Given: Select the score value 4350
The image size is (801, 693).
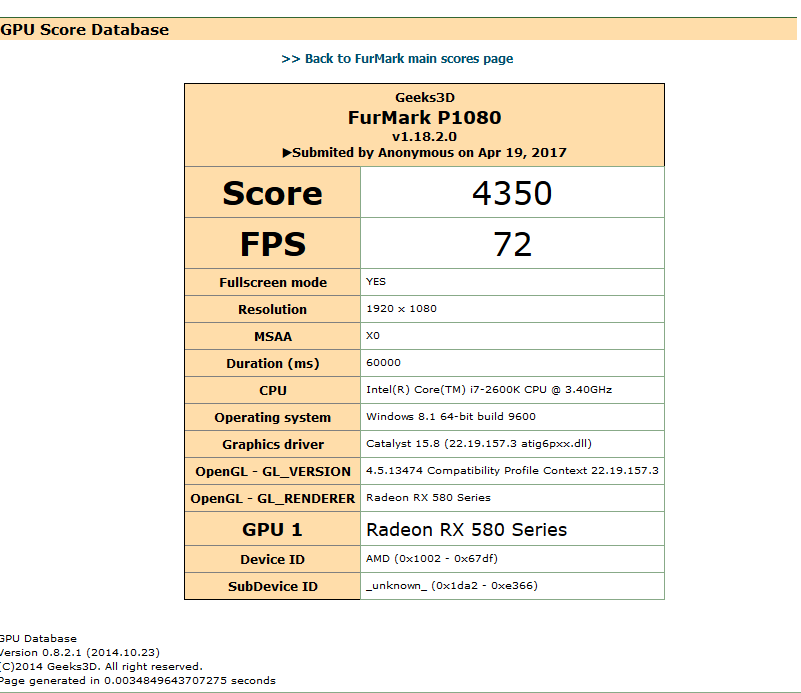Looking at the screenshot, I should click(x=512, y=193).
